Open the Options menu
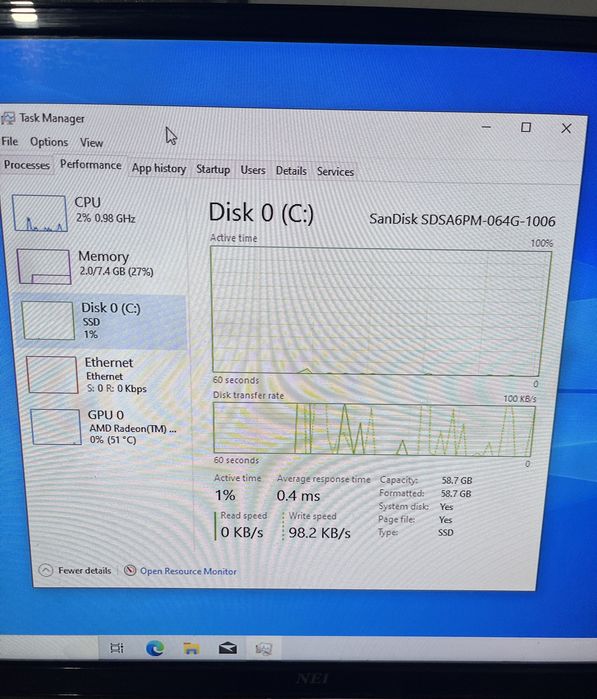Viewport: 597px width, 699px height. click(49, 142)
